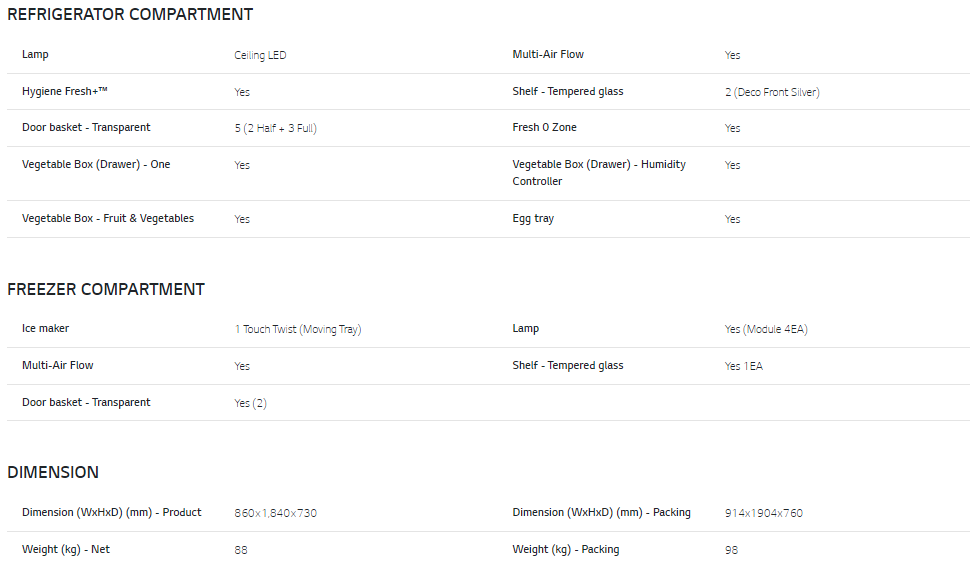The height and width of the screenshot is (565, 971).
Task: Select the 'Yes (Module 4EA)' lamp value
Action: click(x=766, y=330)
